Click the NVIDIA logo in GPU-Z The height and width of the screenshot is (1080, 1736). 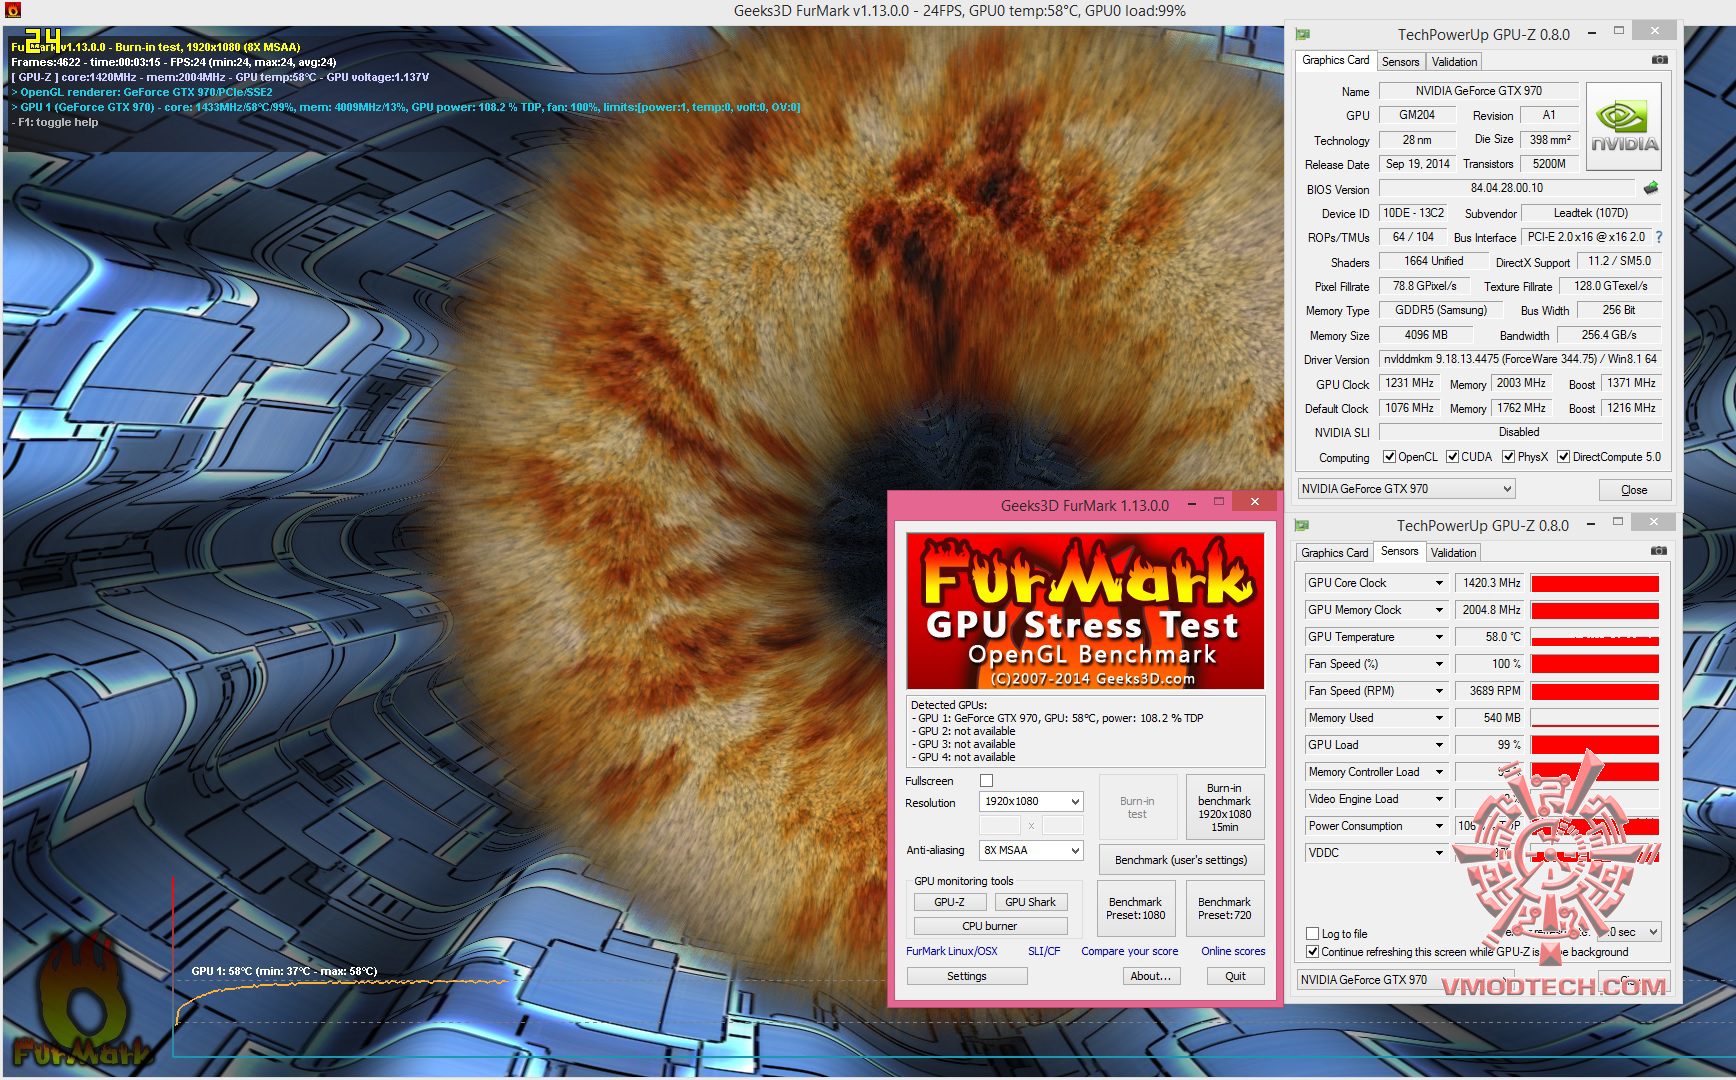(1624, 126)
